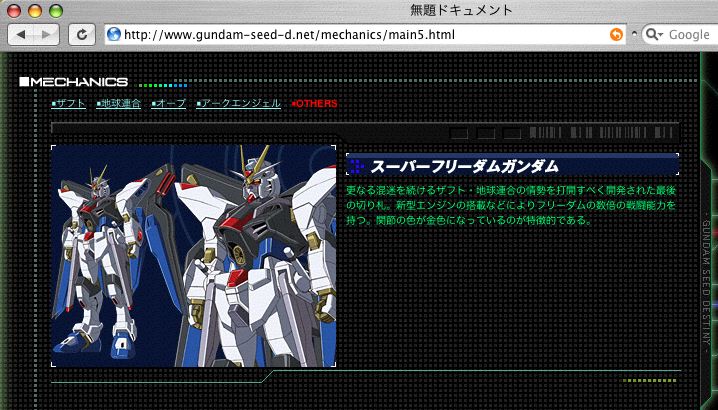Image resolution: width=718 pixels, height=410 pixels.
Task: Open the Google search magnifier dropdown
Action: [x=654, y=34]
